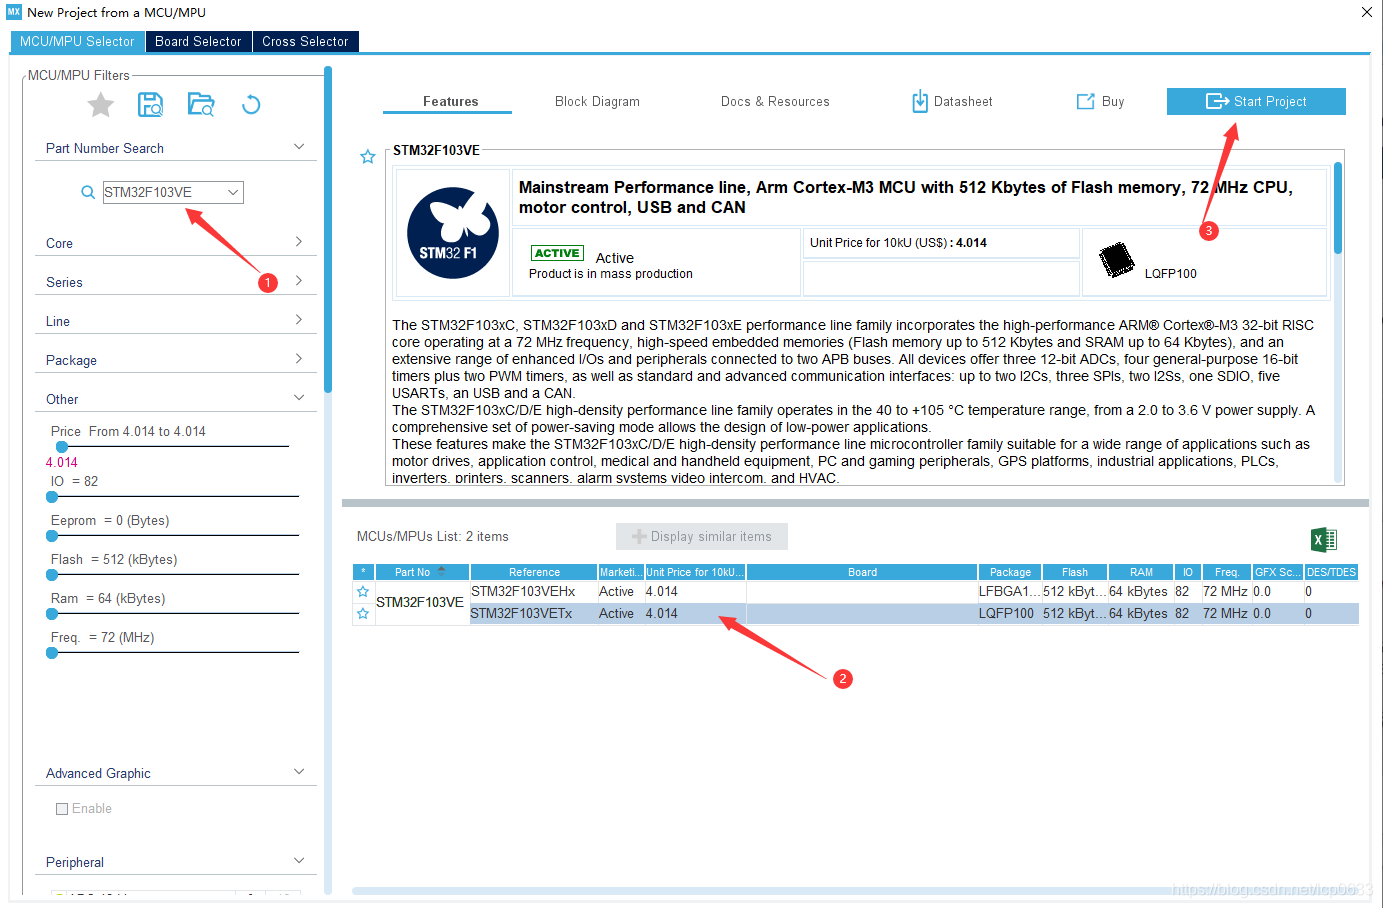
Task: Open the Features tab
Action: 450,101
